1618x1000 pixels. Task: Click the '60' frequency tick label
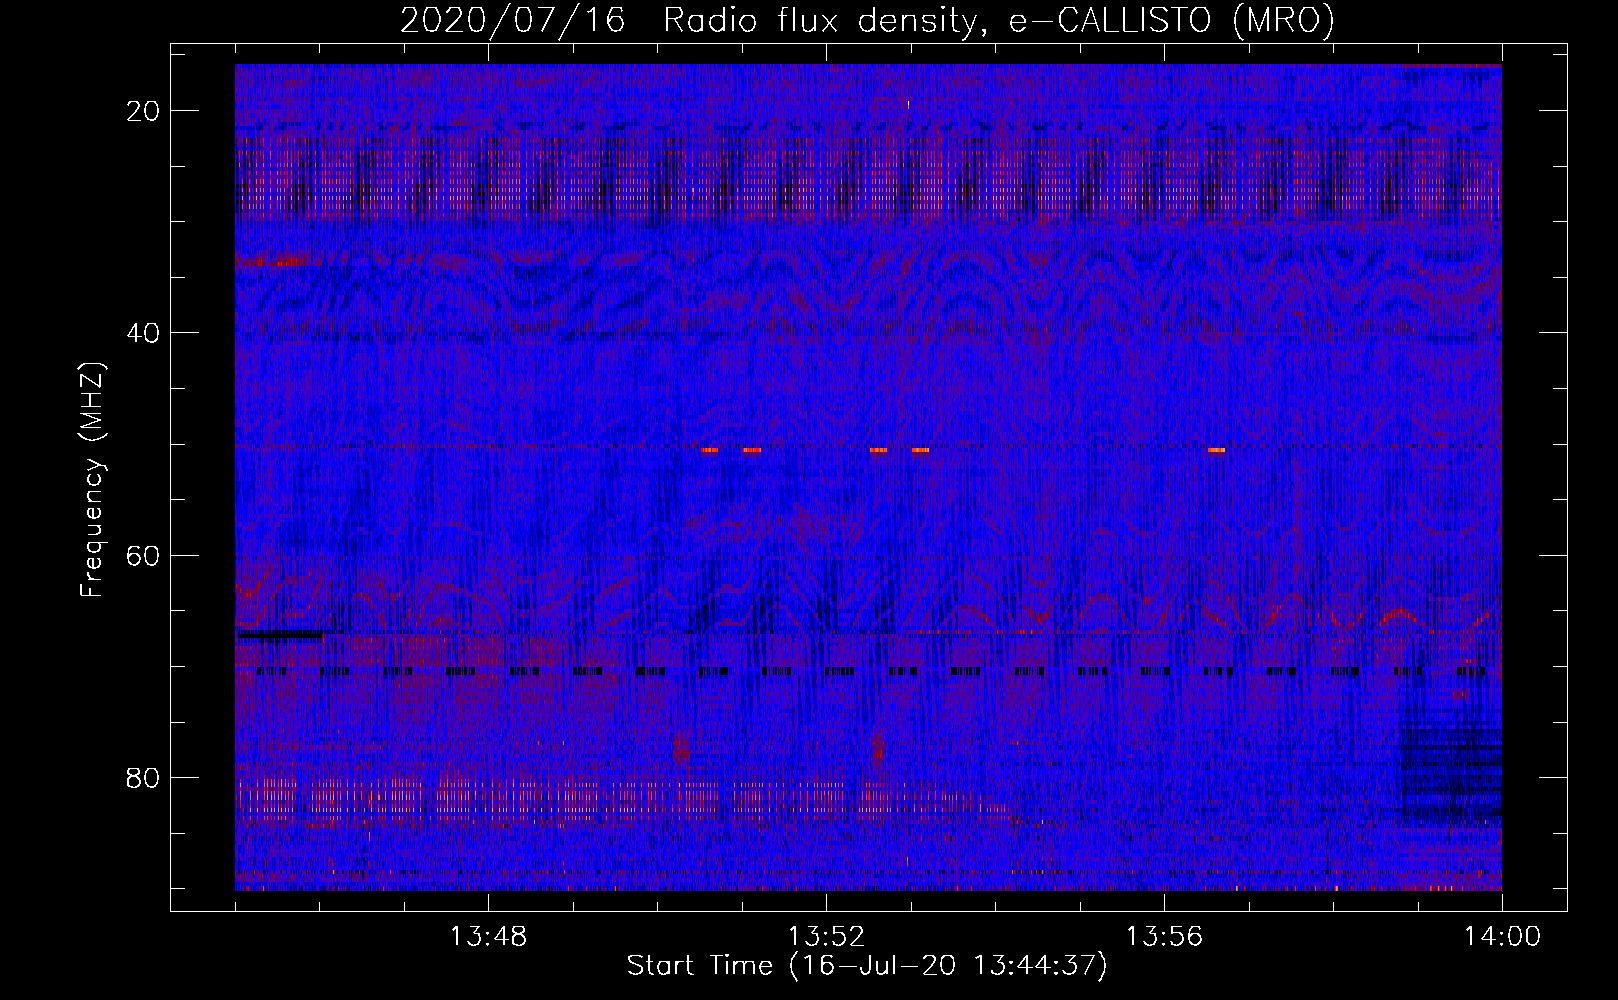click(x=144, y=555)
